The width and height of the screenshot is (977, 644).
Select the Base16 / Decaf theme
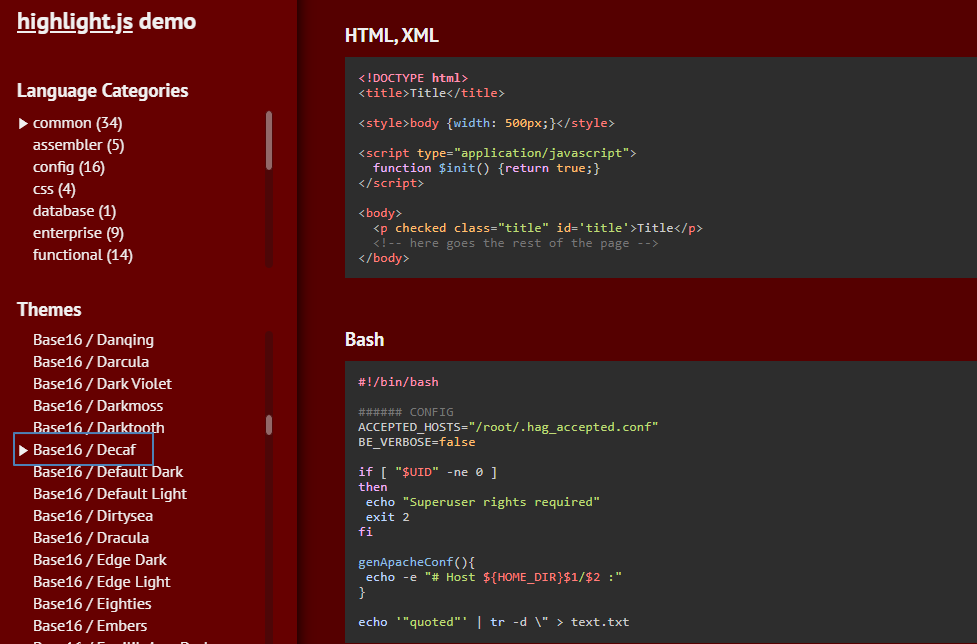click(x=84, y=450)
